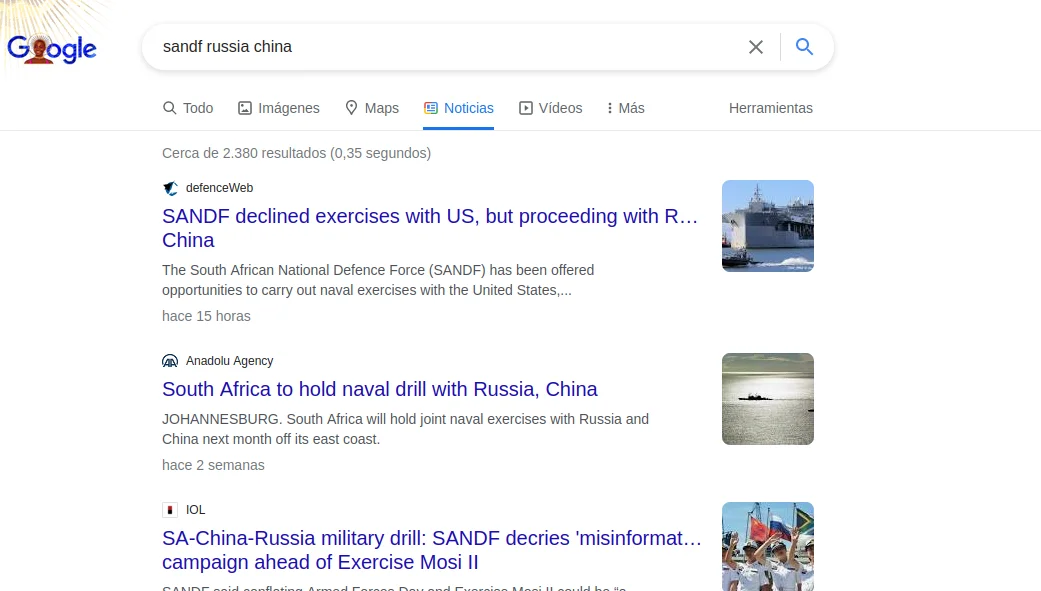Screen dimensions: 1041x591
Task: Click the blue magnifier search button
Action: pos(804,46)
